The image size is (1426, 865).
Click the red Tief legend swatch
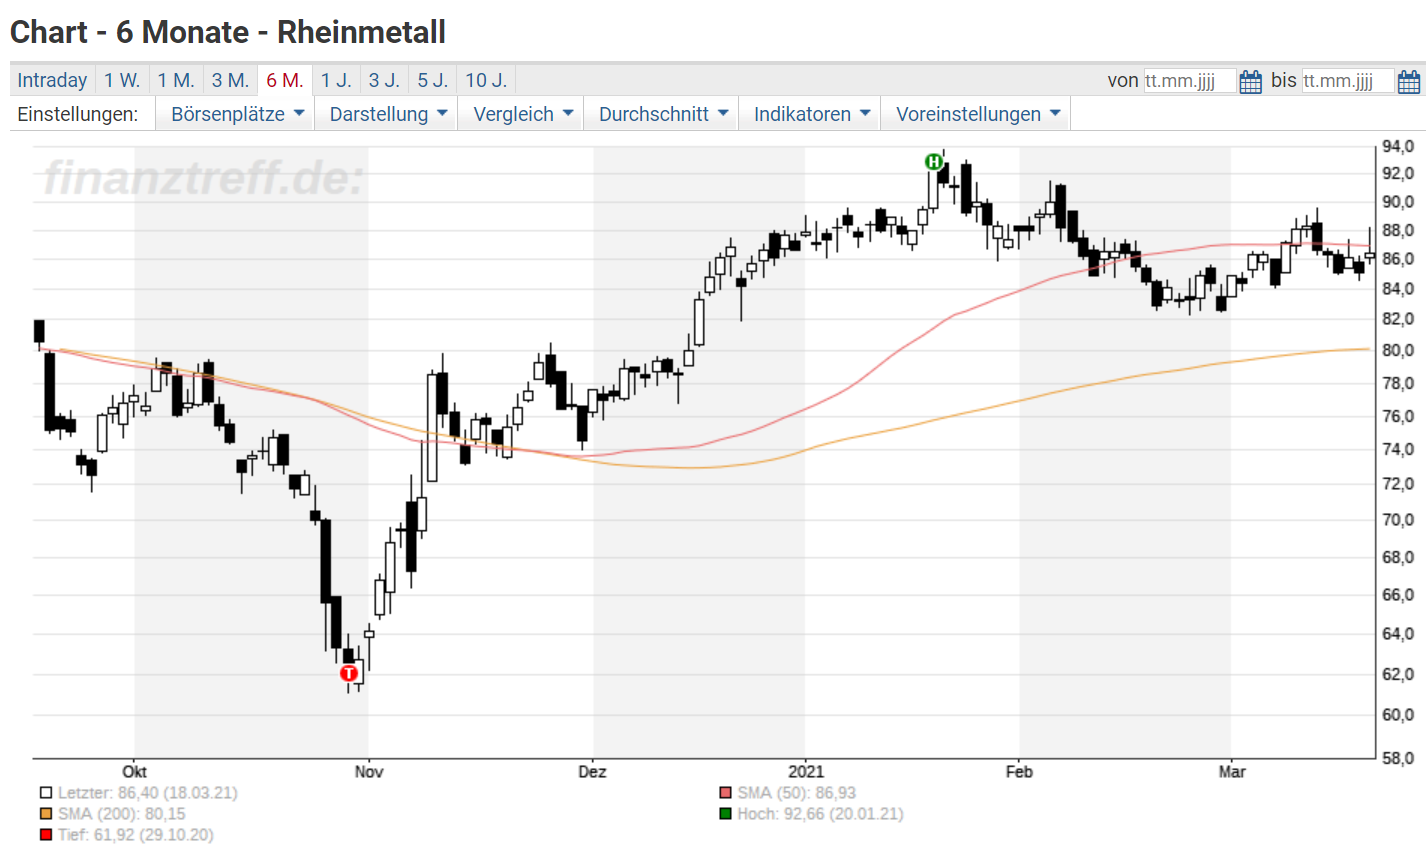point(46,835)
